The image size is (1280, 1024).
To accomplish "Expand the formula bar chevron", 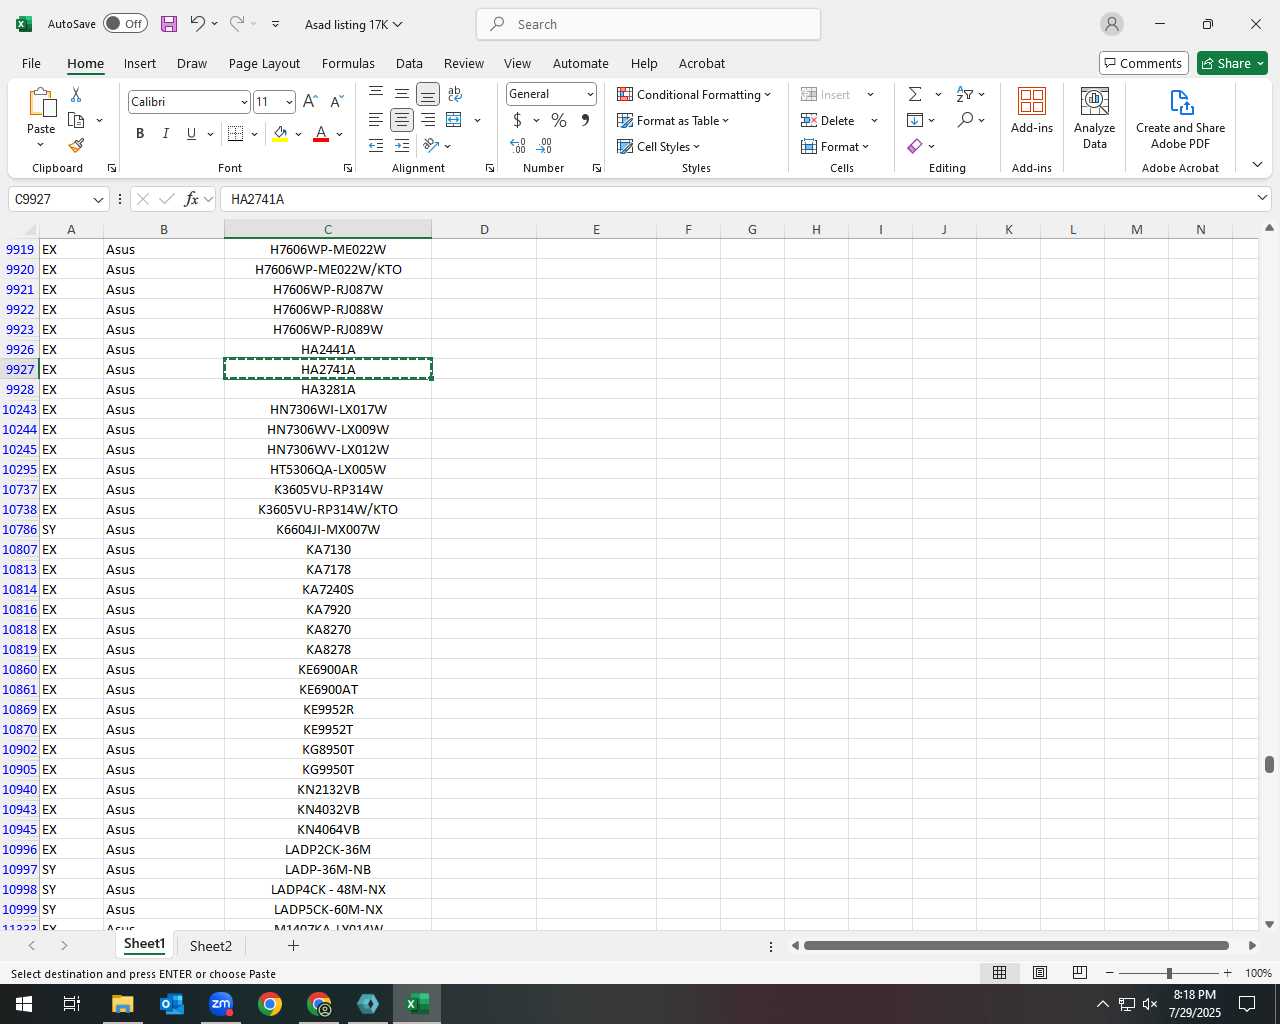I will point(1262,198).
